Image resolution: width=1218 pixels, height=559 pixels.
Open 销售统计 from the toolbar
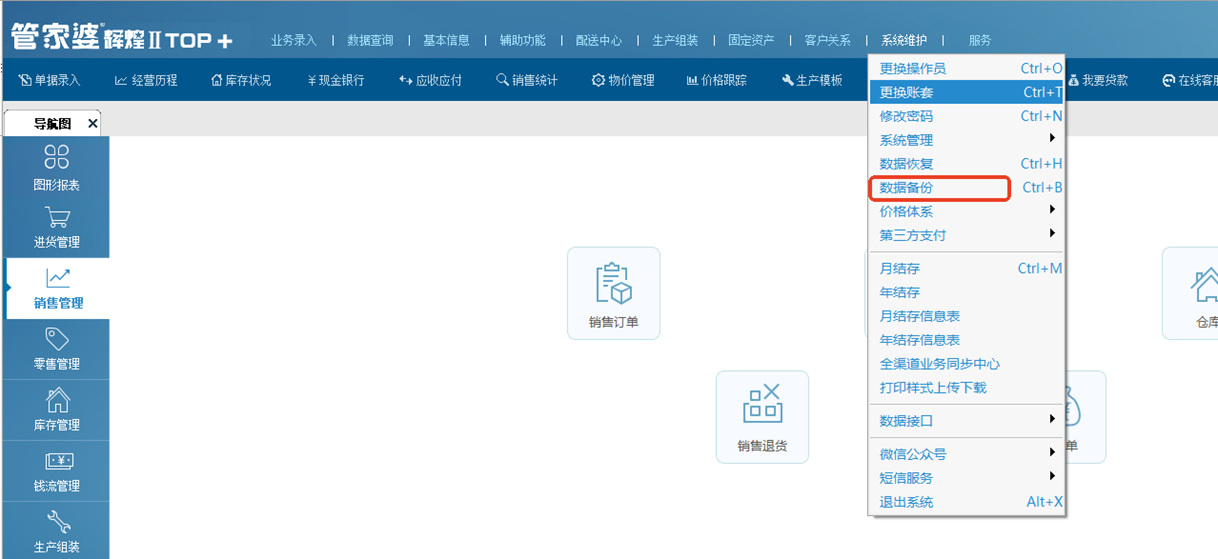point(527,80)
